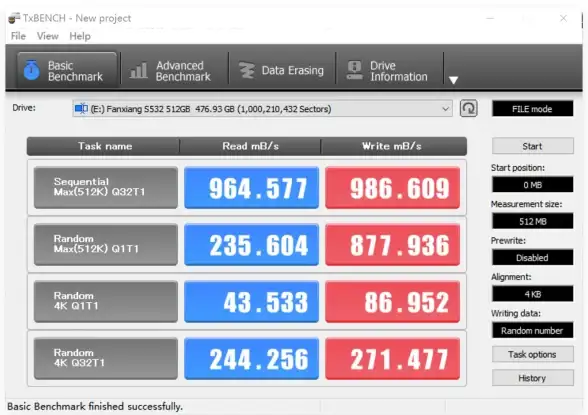Image resolution: width=588 pixels, height=415 pixels.
Task: Click the Read mB/s column header
Action: click(x=250, y=146)
